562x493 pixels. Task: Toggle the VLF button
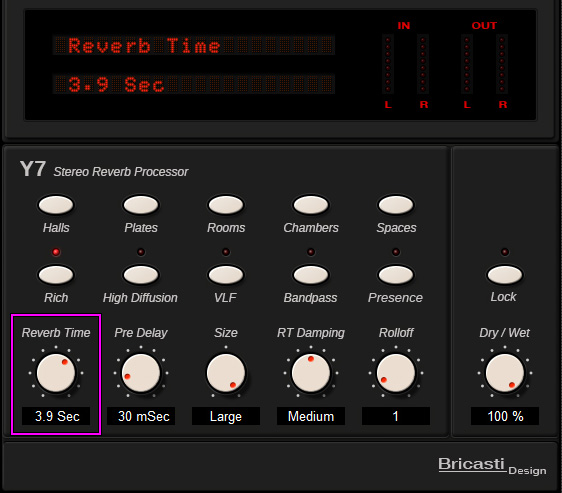tap(226, 275)
